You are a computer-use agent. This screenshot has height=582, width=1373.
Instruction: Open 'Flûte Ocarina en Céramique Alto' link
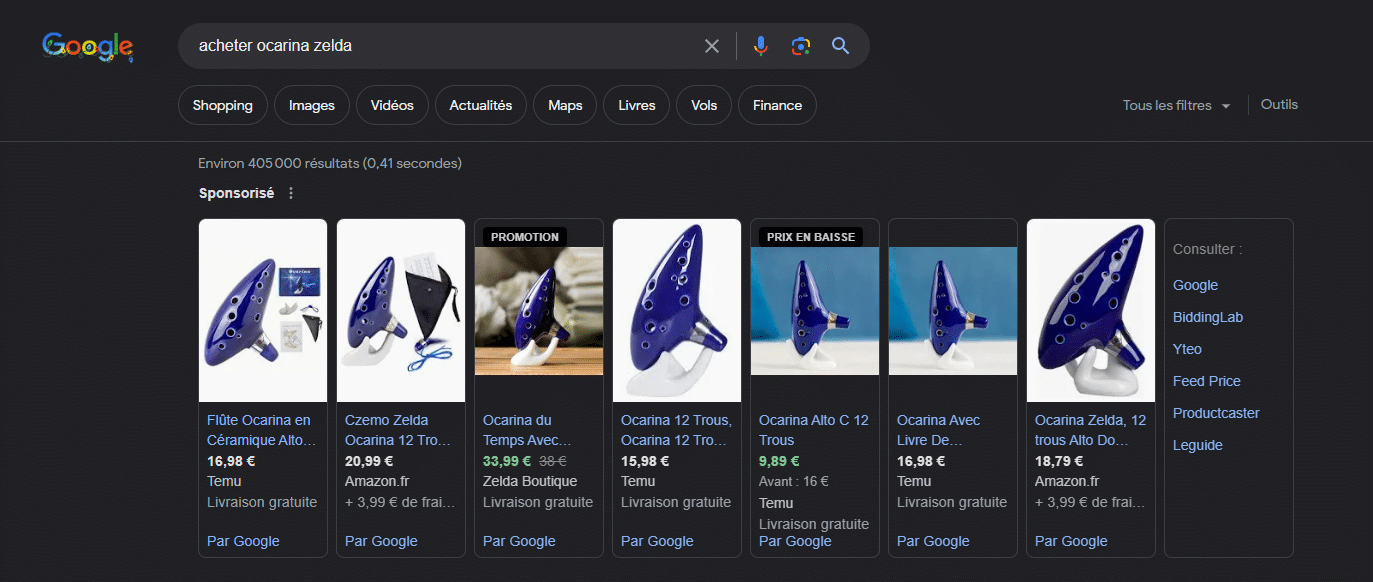pos(262,430)
